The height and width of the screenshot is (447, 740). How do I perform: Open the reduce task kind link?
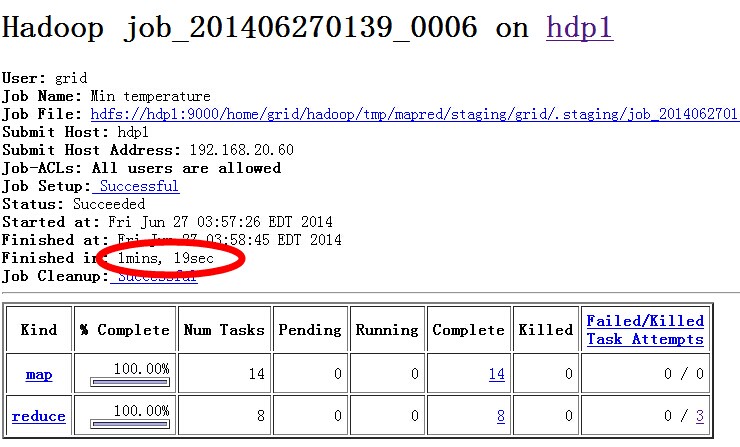(39, 416)
